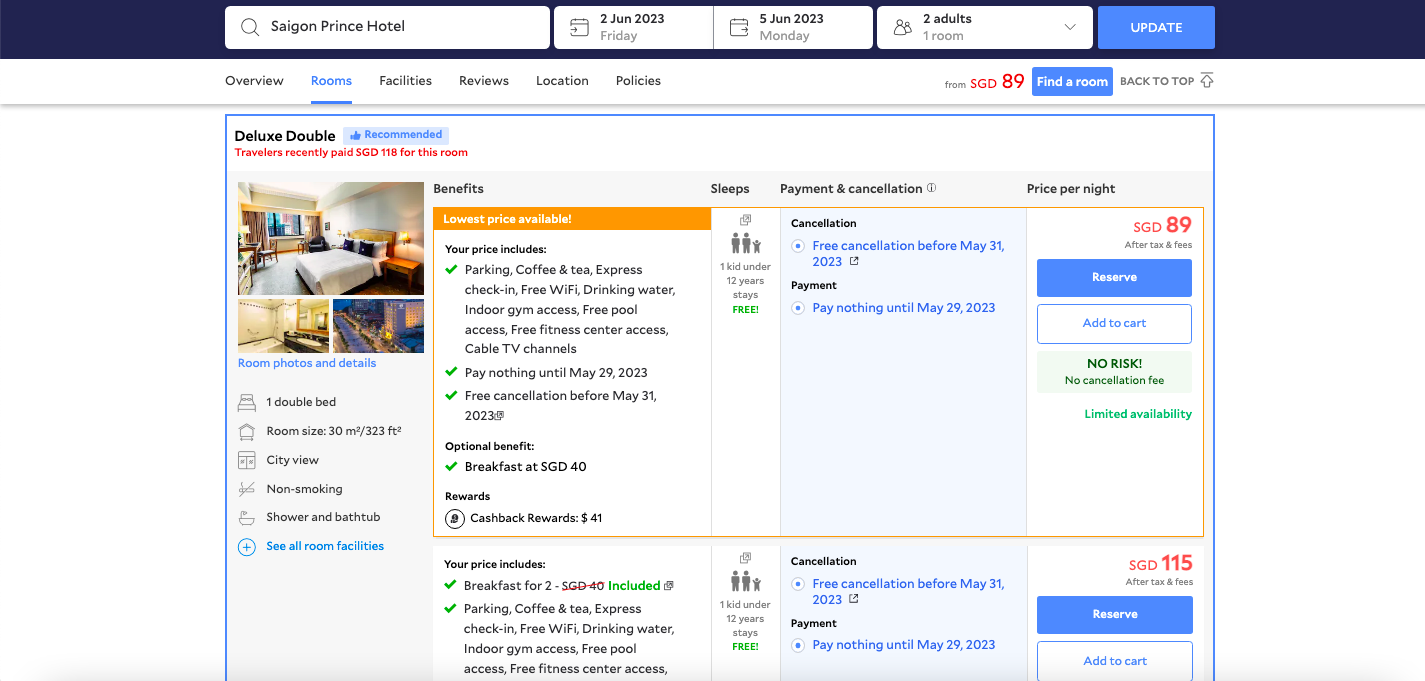Click the City view window icon
The height and width of the screenshot is (681, 1425).
pos(246,461)
